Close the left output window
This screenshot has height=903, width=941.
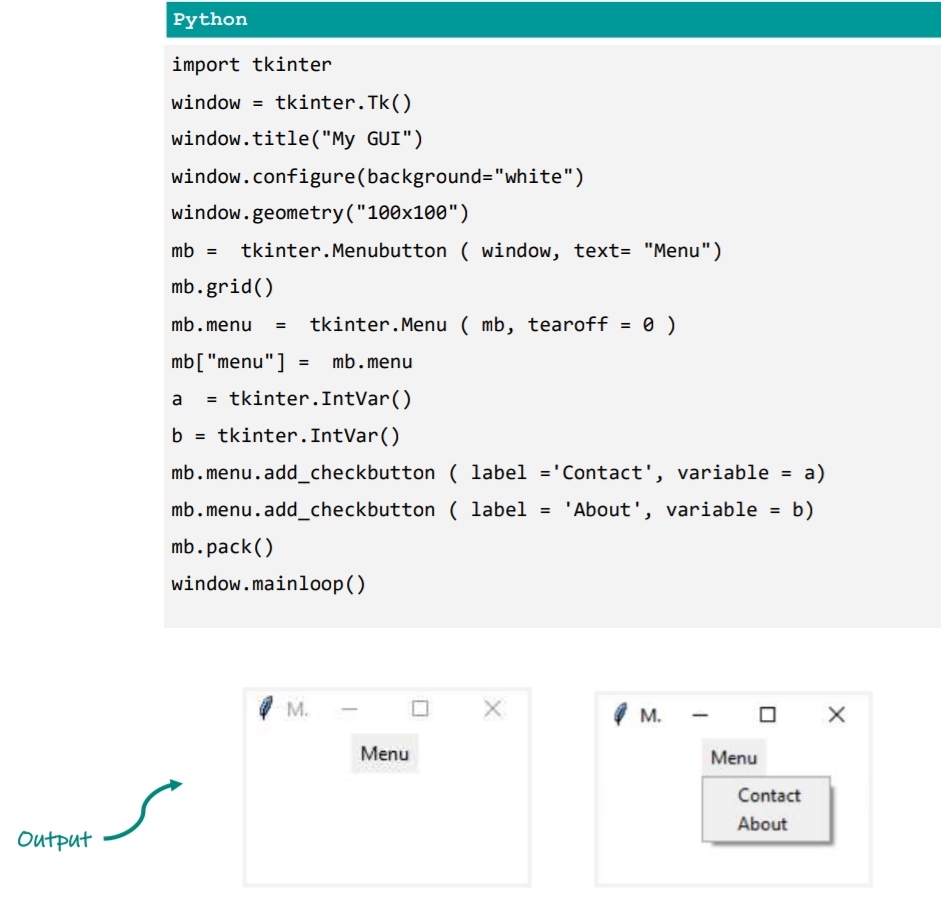point(492,708)
